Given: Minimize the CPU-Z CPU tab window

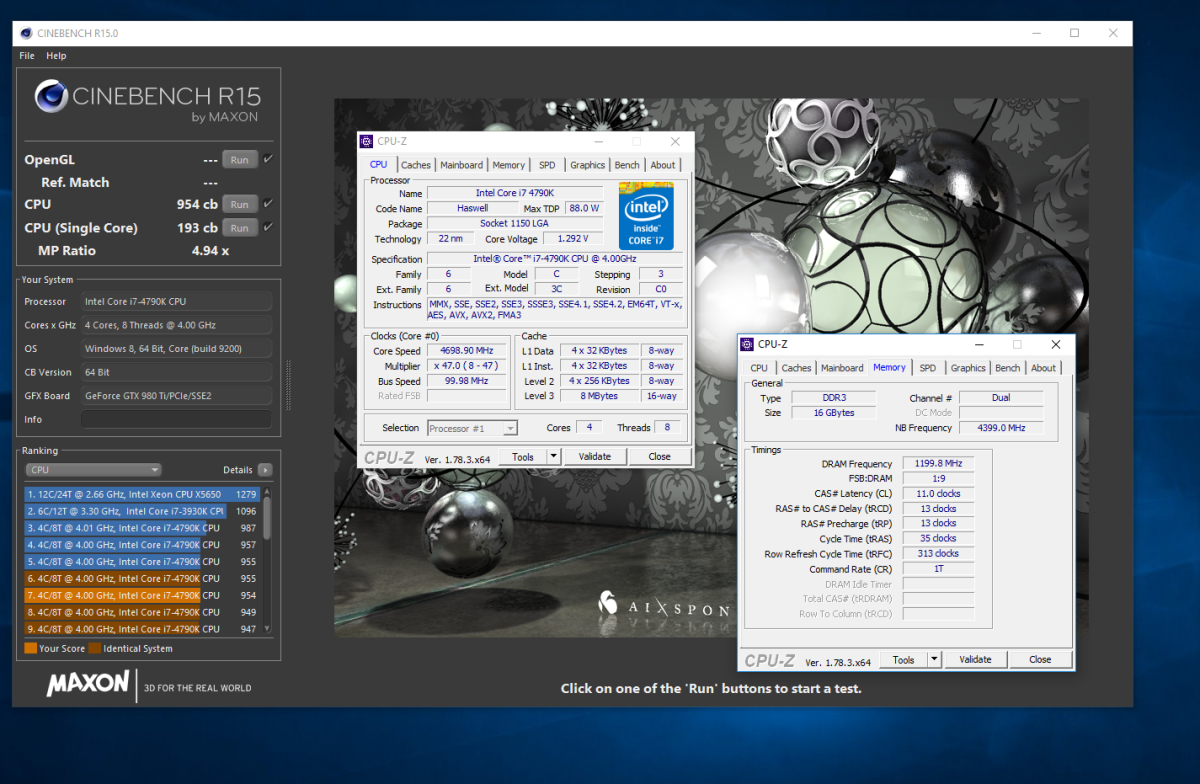Looking at the screenshot, I should (600, 142).
